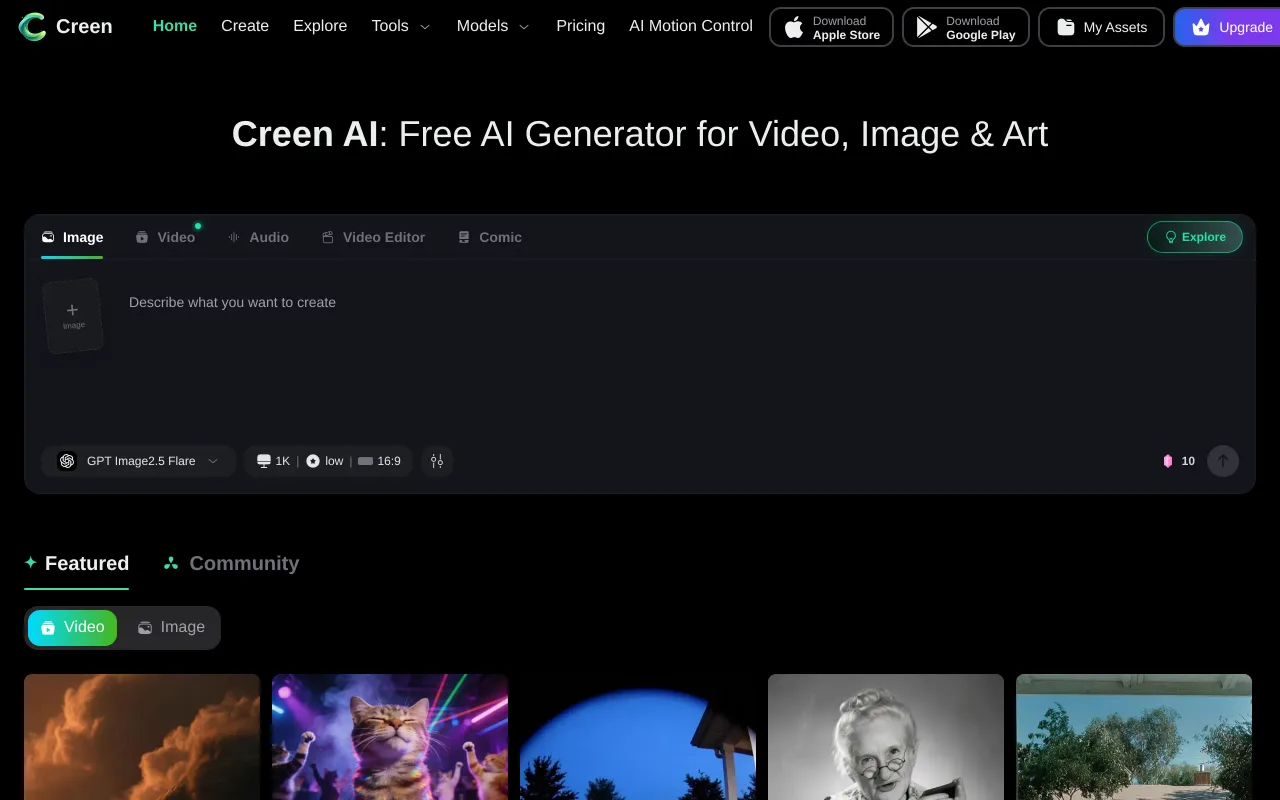Open the orange clouds video thumbnail
Viewport: 1280px width, 800px height.
[142, 737]
